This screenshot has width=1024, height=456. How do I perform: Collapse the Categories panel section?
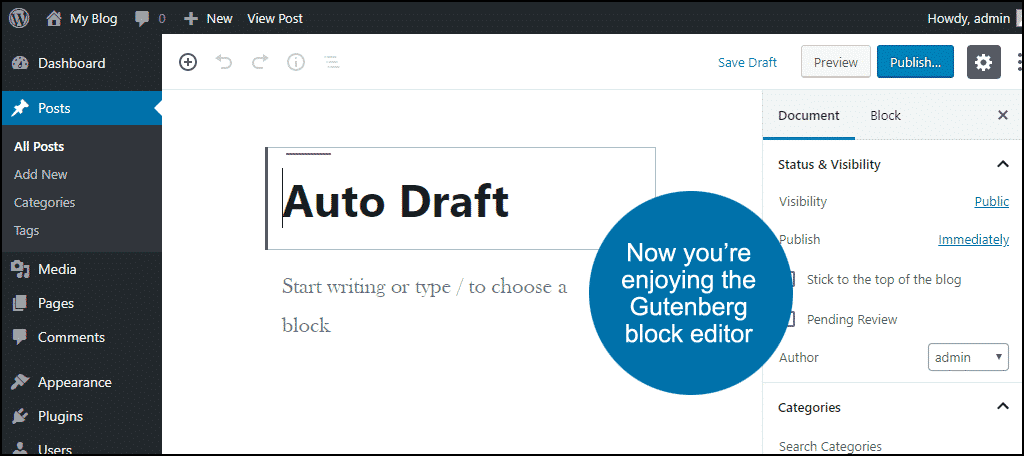click(1002, 407)
